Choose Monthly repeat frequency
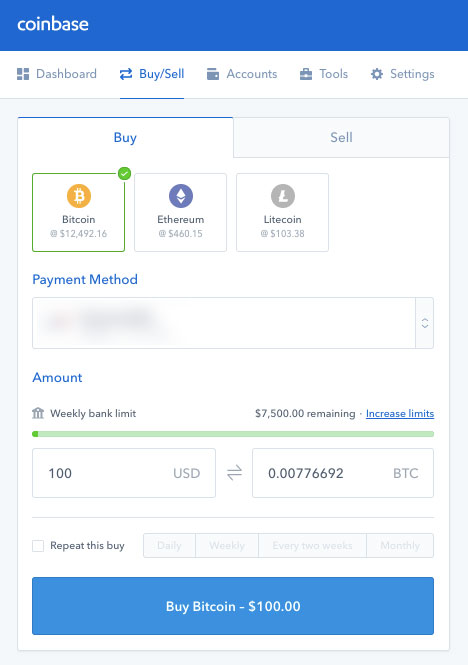Image resolution: width=468 pixels, height=665 pixels. tap(400, 545)
